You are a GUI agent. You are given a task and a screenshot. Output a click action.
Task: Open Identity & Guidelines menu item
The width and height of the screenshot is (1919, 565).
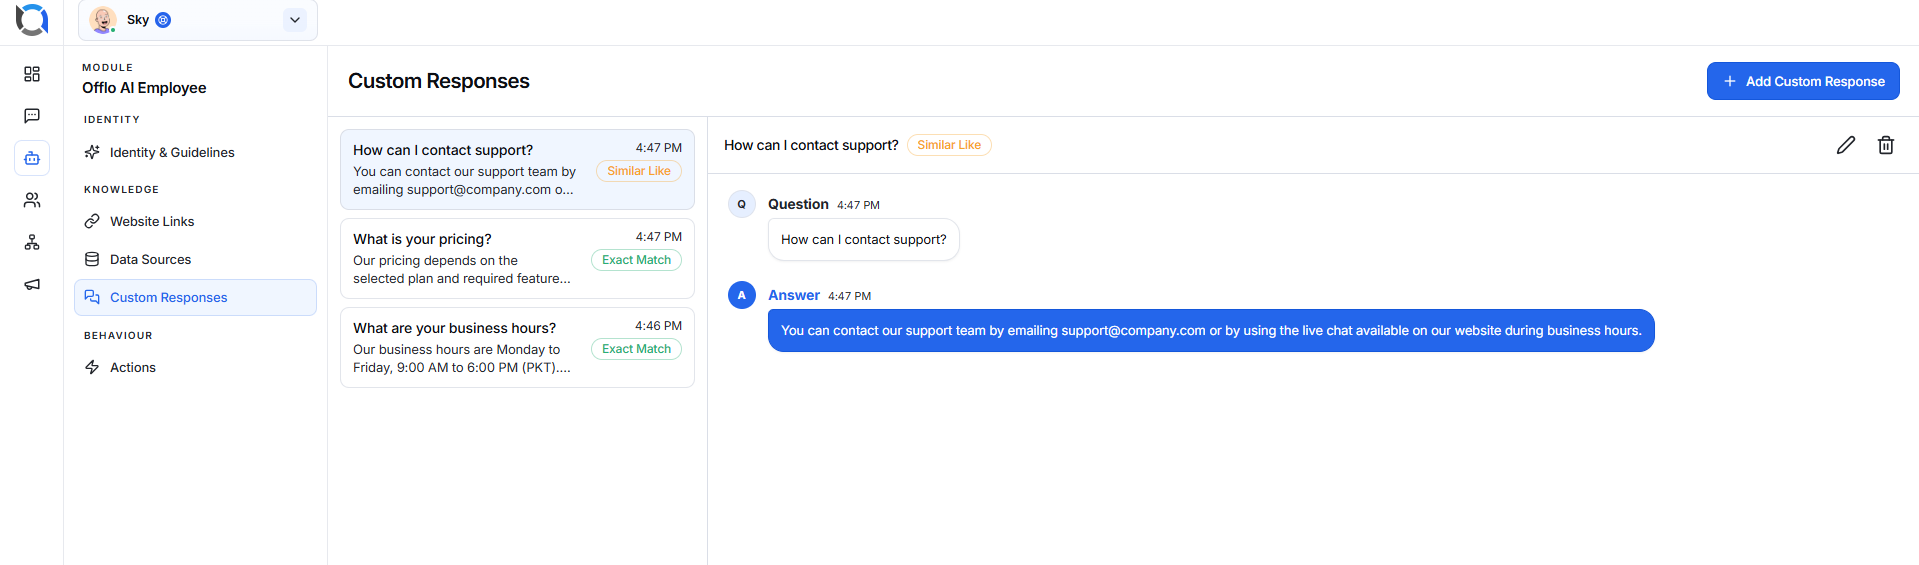(196, 152)
